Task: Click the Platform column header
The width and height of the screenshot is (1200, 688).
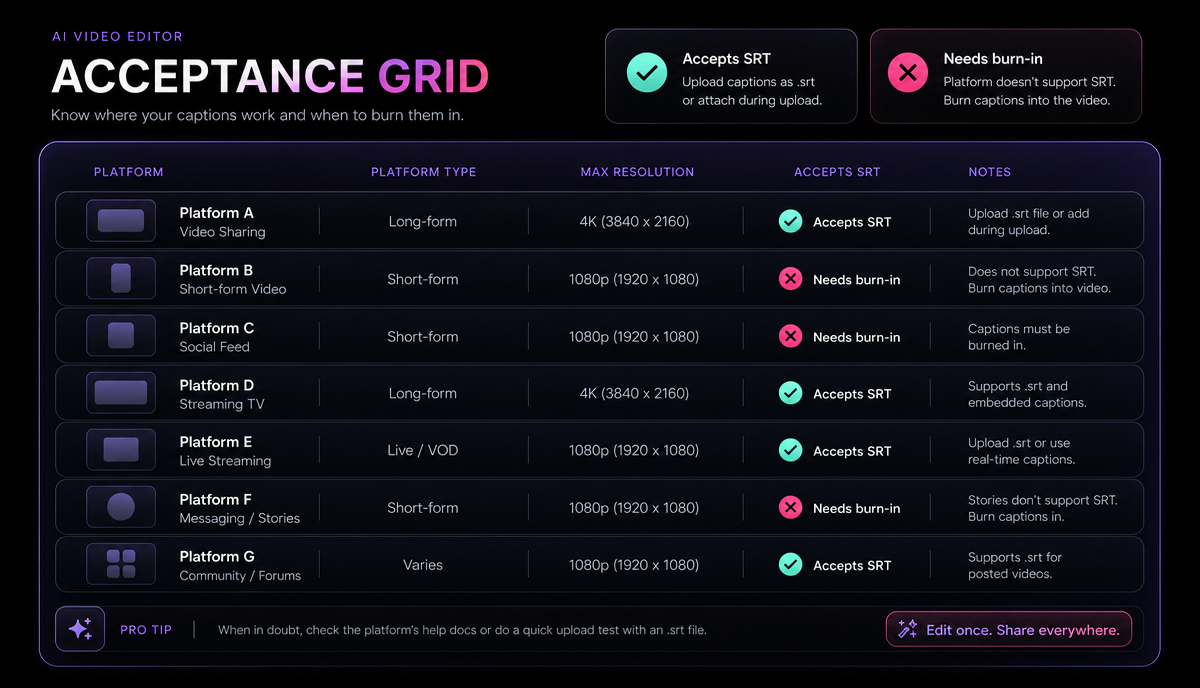Action: 128,172
